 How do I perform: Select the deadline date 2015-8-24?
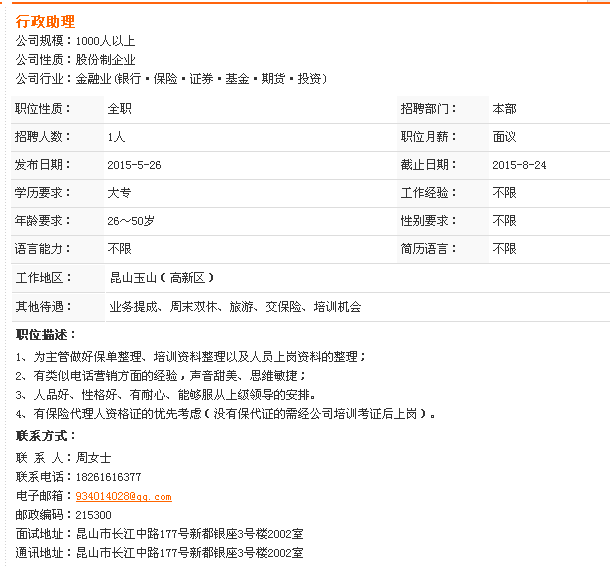click(519, 164)
